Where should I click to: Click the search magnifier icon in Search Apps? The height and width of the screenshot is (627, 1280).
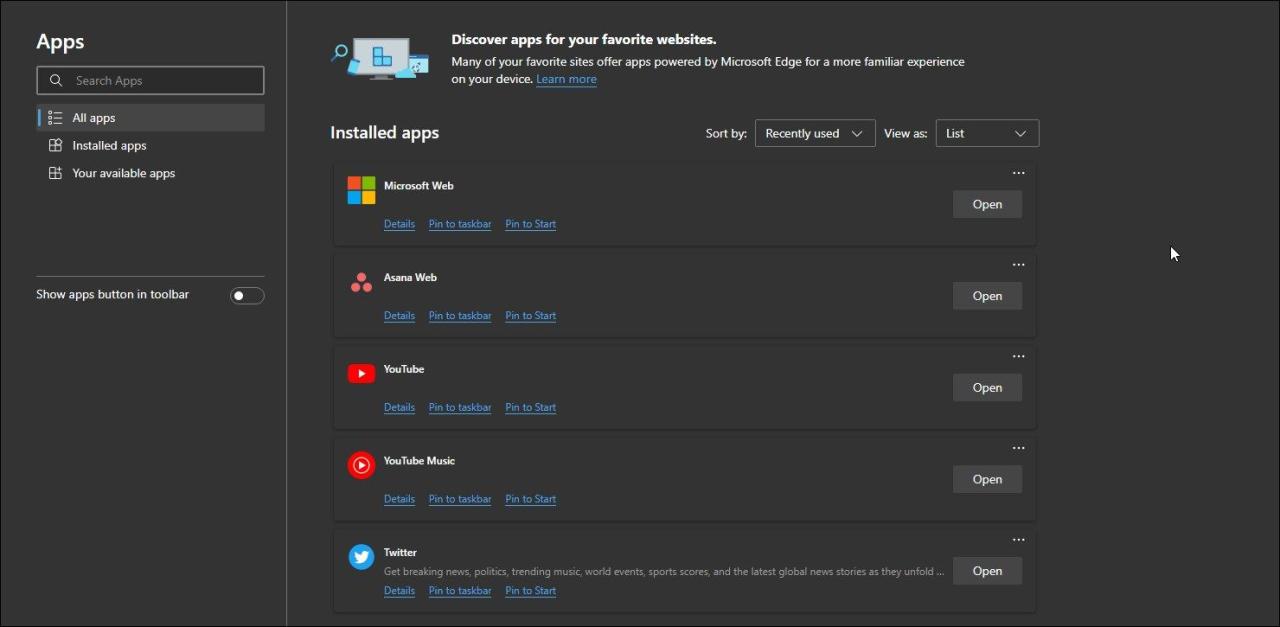[55, 80]
